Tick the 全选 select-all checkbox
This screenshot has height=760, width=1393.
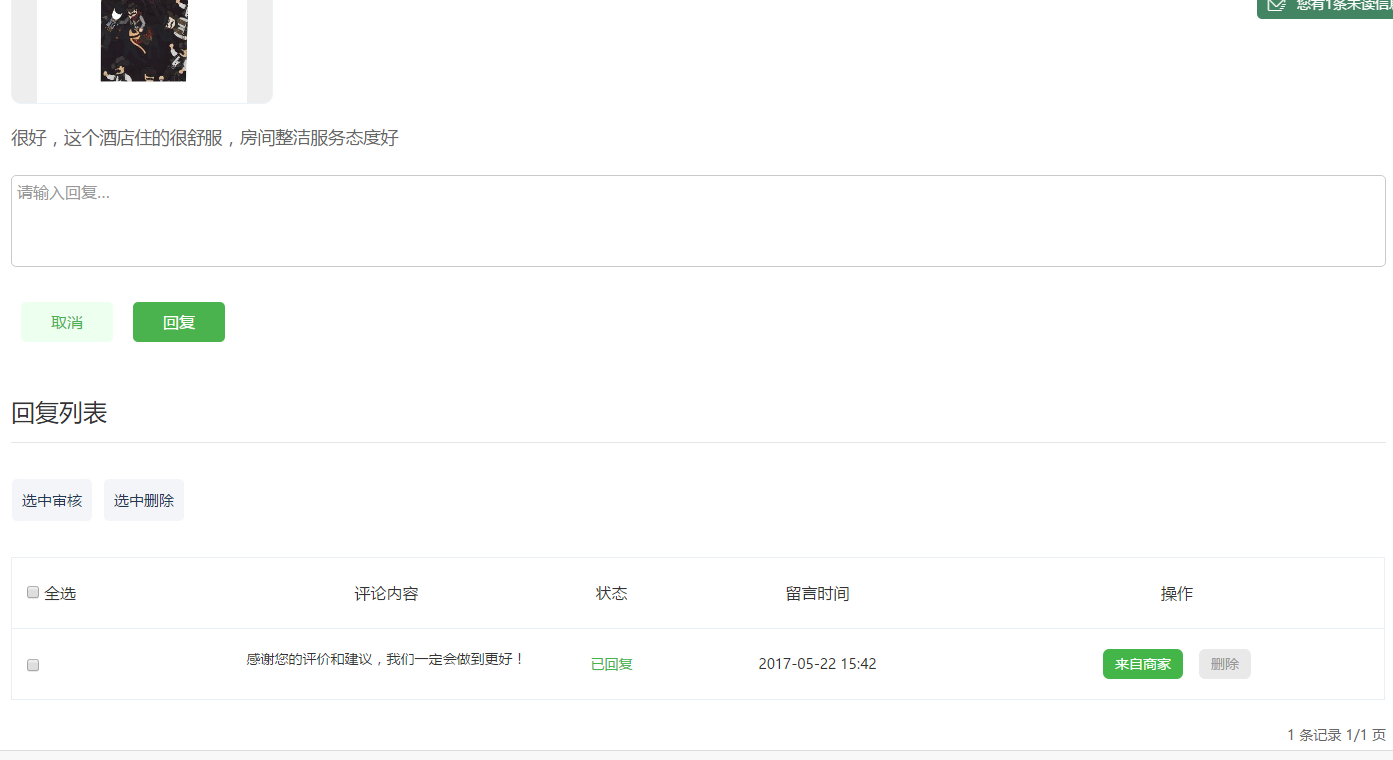[33, 592]
